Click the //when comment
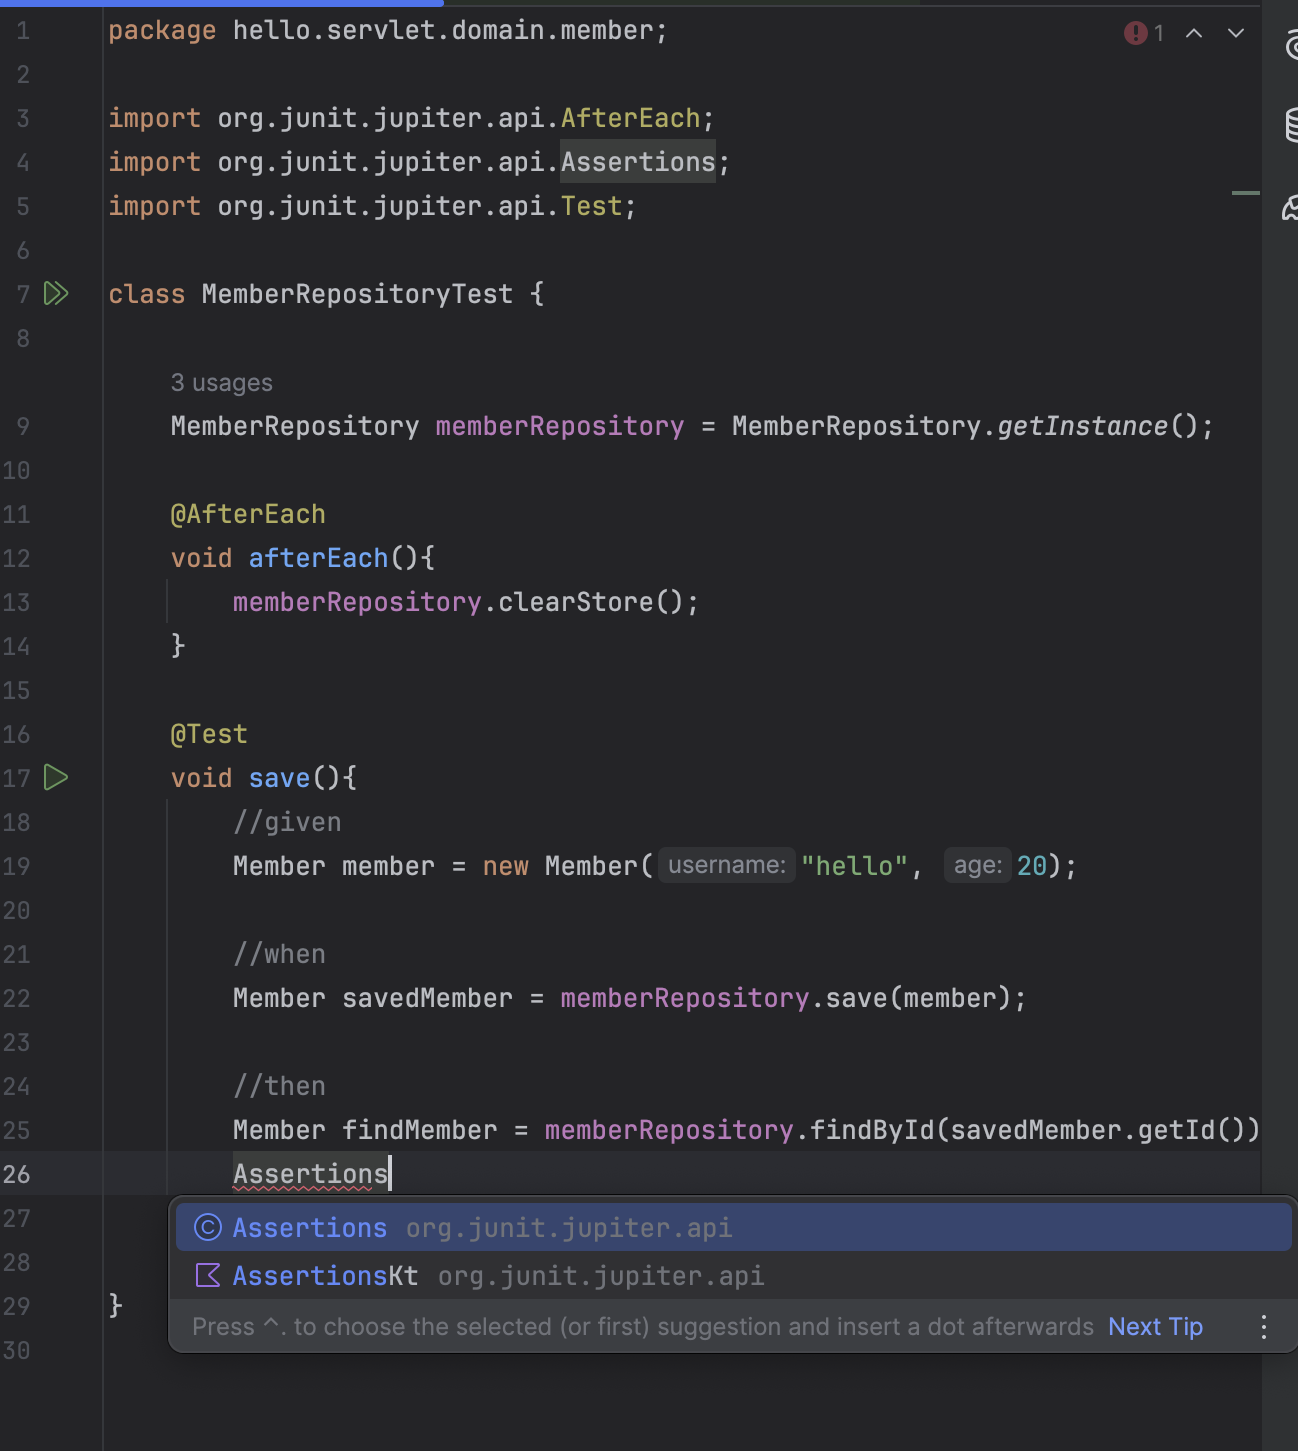Screen dimensions: 1298x1451 click(x=279, y=954)
